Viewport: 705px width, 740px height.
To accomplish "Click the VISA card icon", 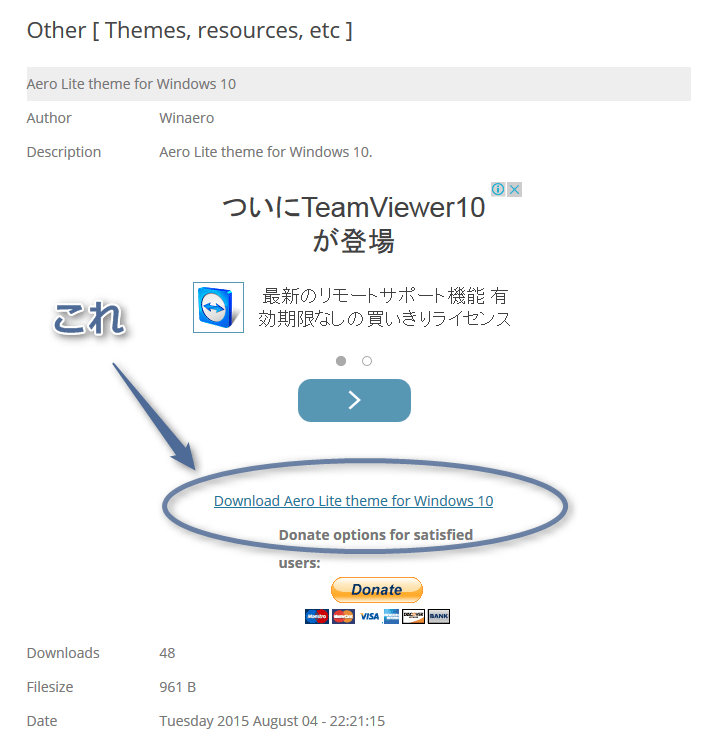I will click(369, 616).
